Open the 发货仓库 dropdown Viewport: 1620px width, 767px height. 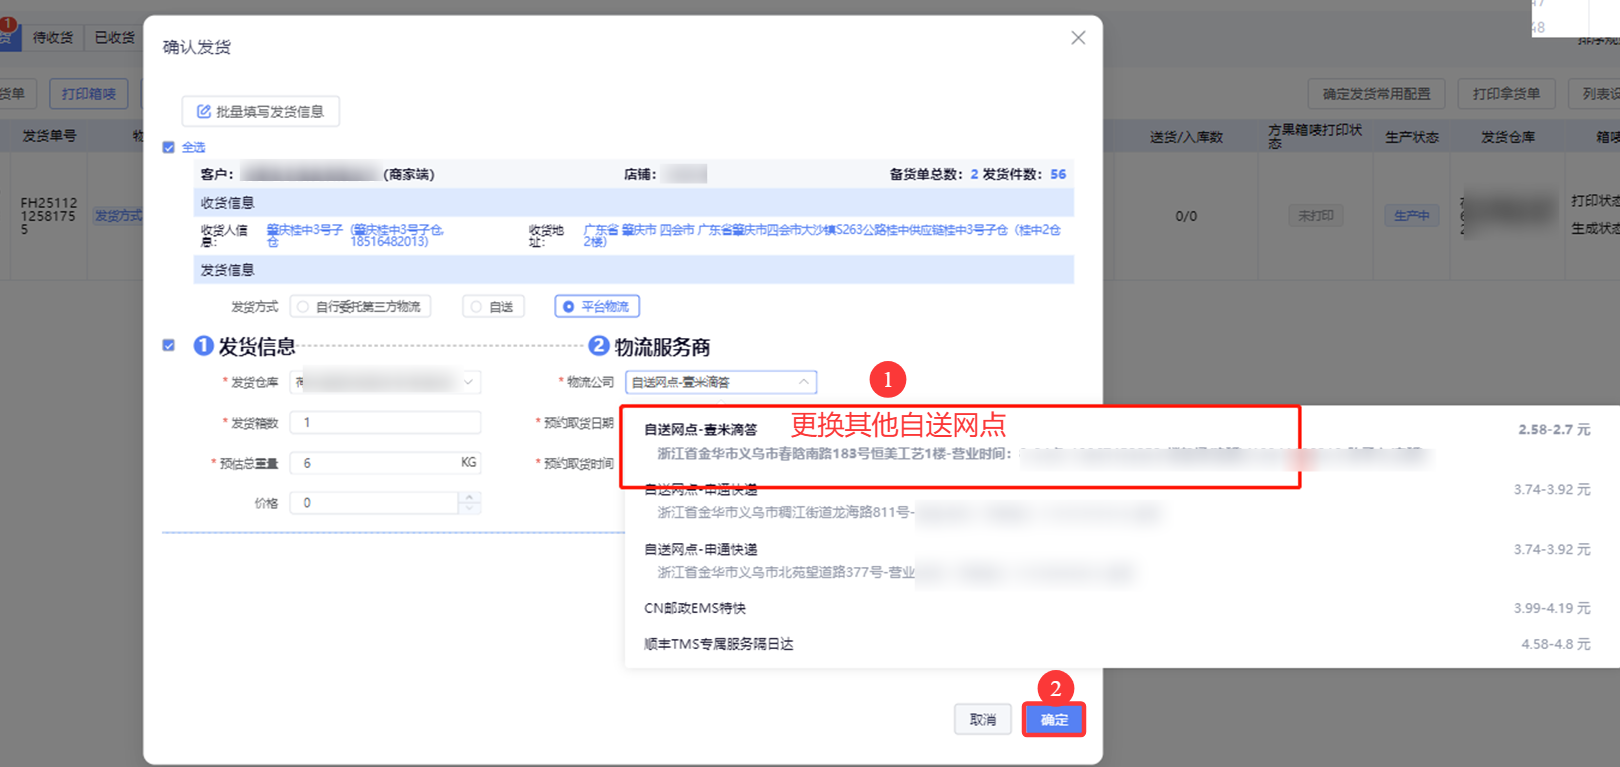tap(385, 382)
